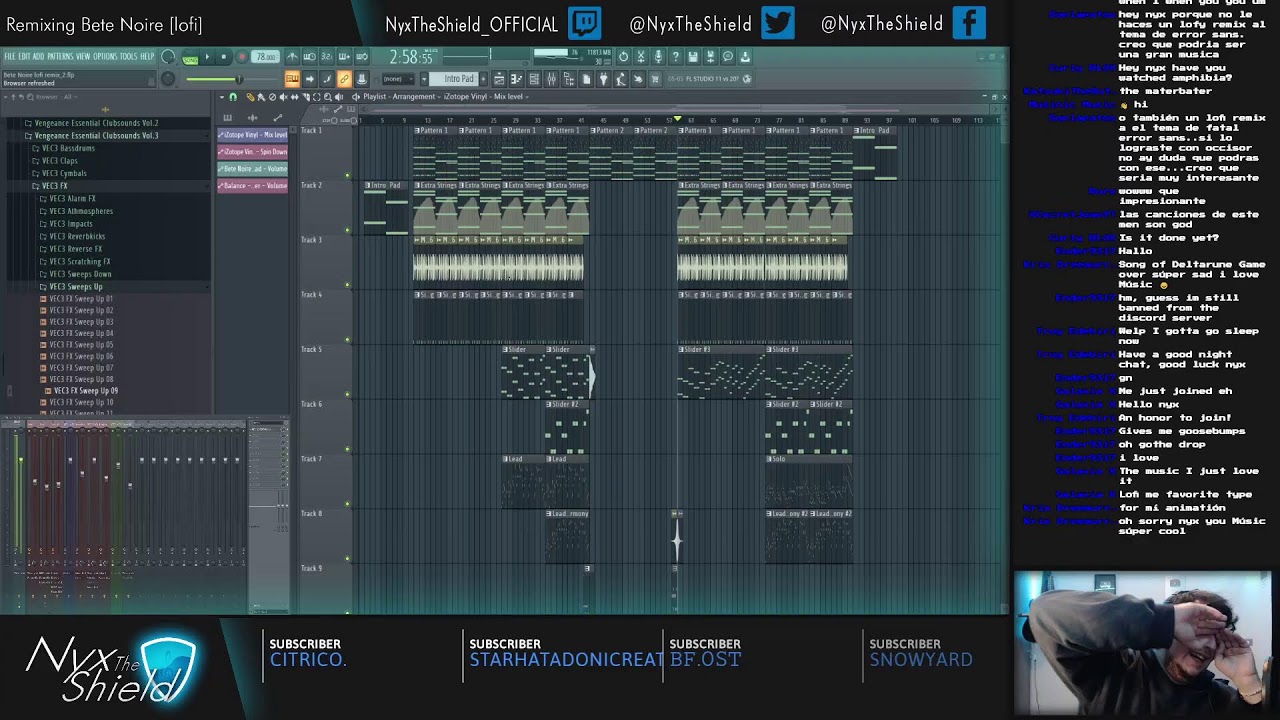Select the iZotope Vinyl - Mix level clip
Image resolution: width=1280 pixels, height=720 pixels.
click(x=253, y=134)
